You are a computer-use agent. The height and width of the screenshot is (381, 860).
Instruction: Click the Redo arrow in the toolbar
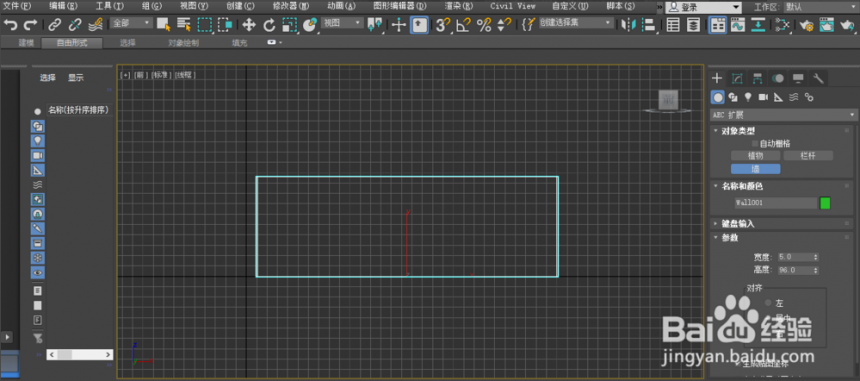[31, 25]
